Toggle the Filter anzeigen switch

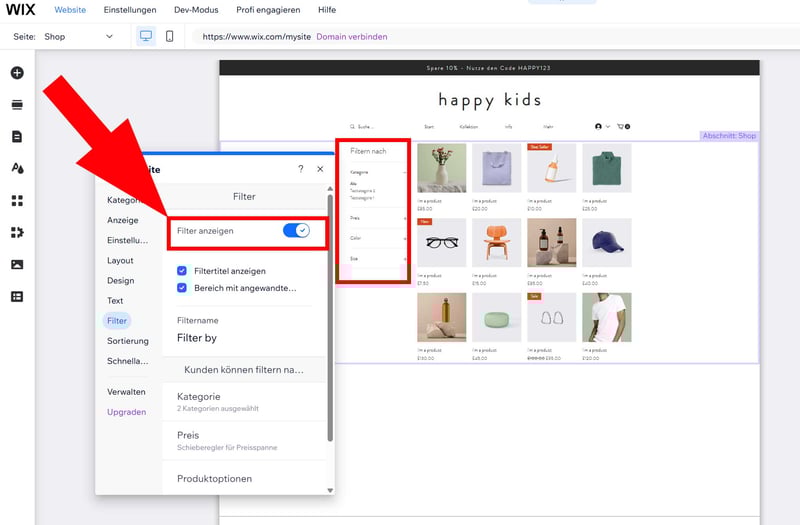296,231
